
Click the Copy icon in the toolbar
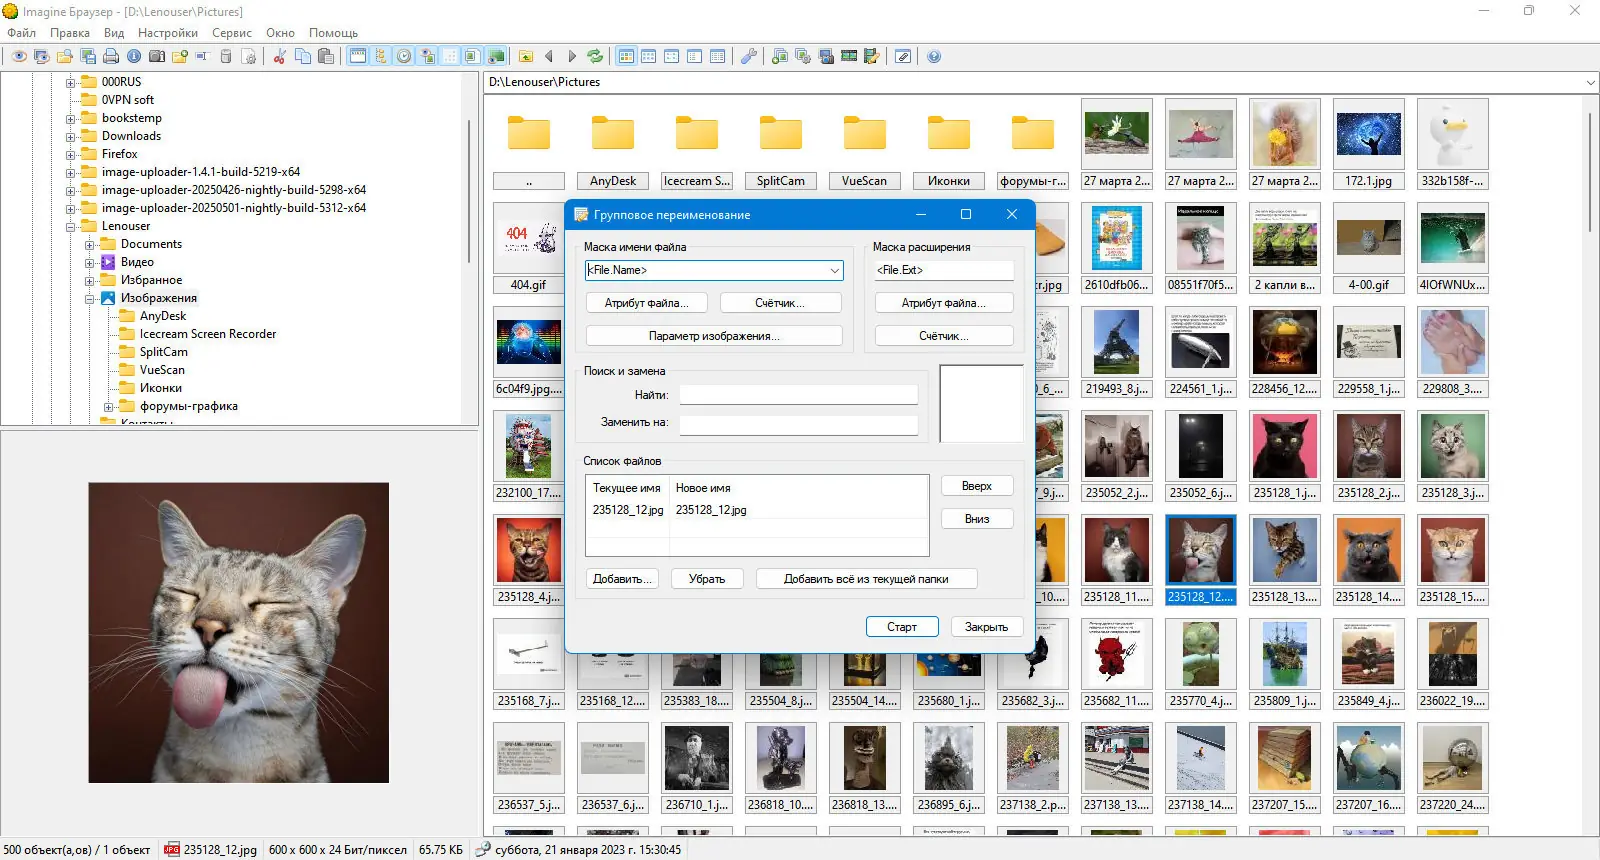[x=303, y=56]
